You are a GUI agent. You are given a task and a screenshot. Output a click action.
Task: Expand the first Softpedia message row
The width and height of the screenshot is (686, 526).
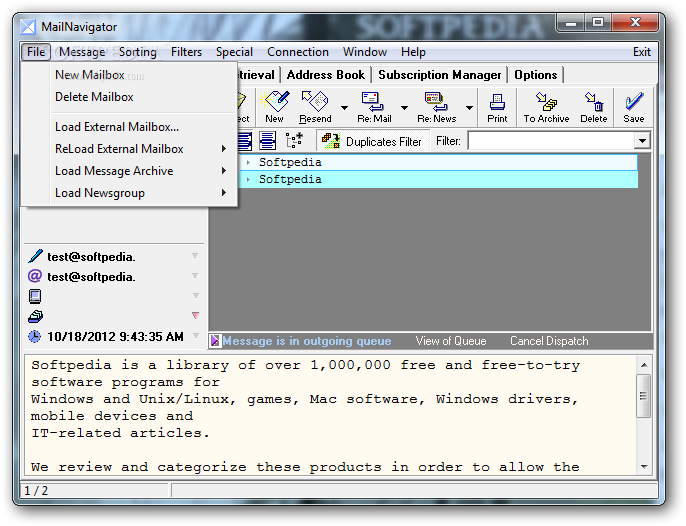248,162
